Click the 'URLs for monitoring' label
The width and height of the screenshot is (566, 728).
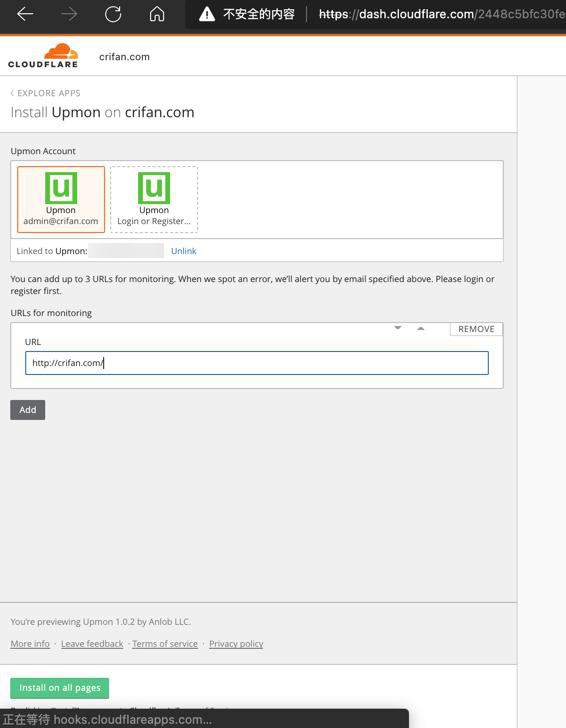coord(51,313)
